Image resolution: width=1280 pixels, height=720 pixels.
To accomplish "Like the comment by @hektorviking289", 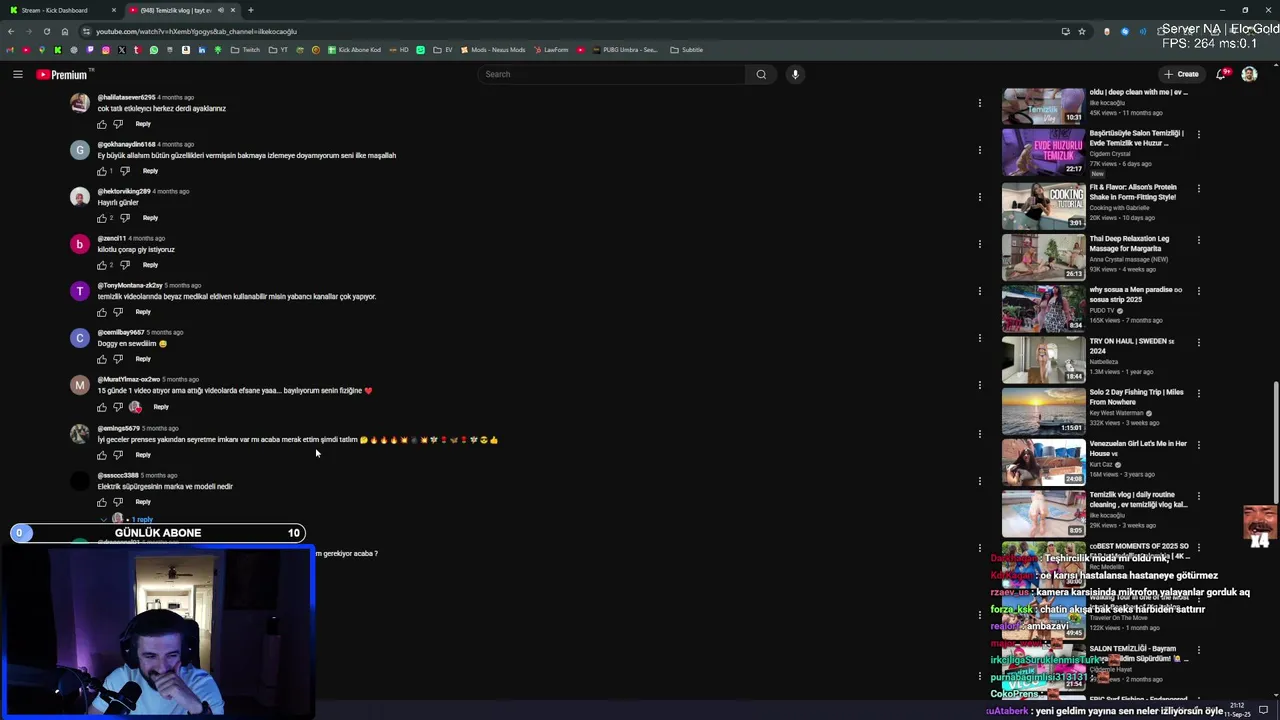I will click(101, 218).
